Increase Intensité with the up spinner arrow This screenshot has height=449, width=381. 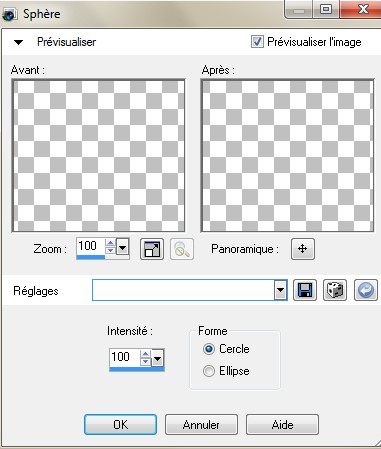[145, 354]
